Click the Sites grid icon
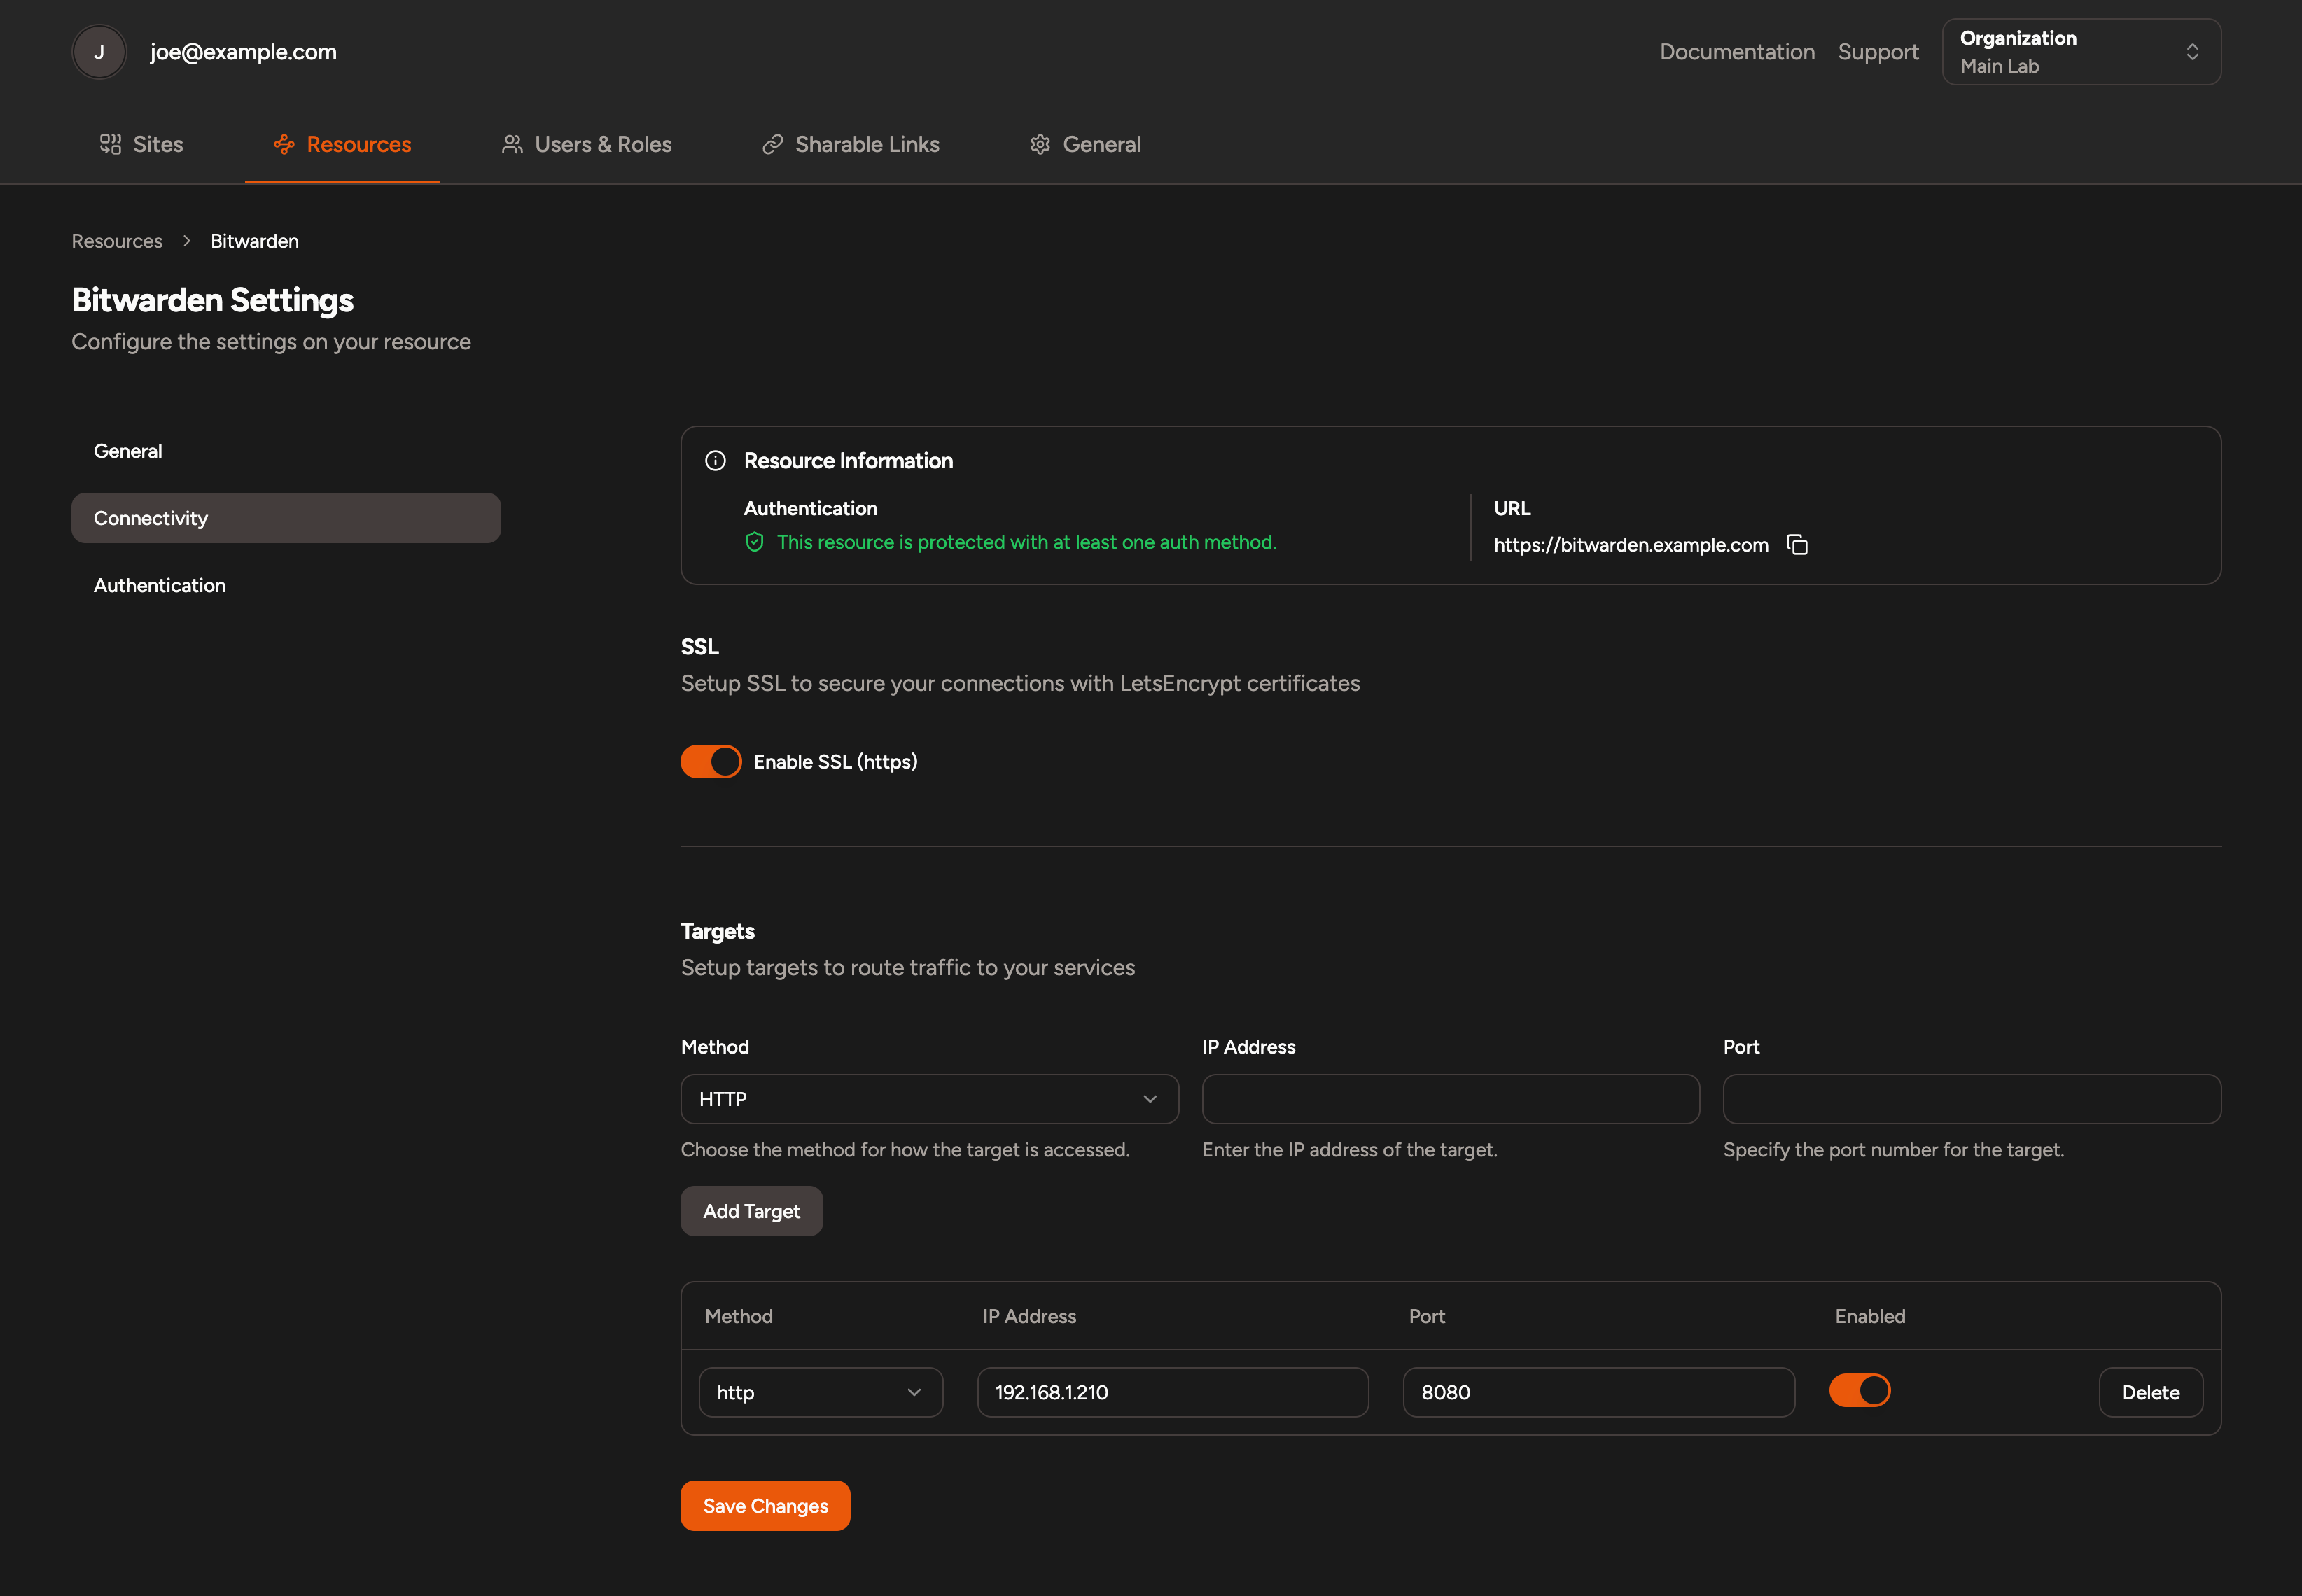Image resolution: width=2302 pixels, height=1596 pixels. pos(110,144)
